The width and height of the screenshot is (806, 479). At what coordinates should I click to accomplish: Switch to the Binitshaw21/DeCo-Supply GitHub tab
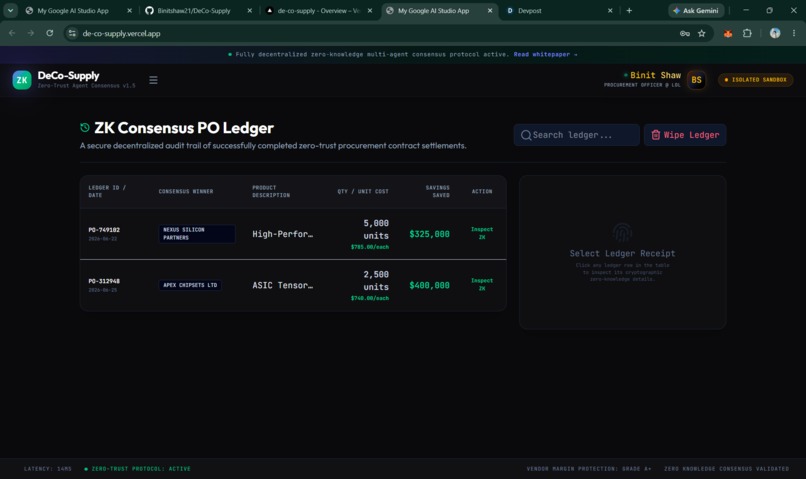[x=193, y=11]
